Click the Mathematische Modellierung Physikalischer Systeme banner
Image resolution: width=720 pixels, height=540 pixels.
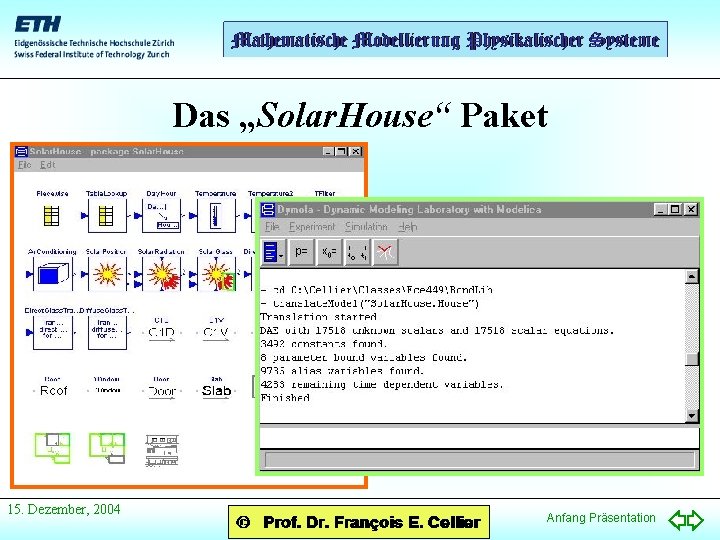tap(445, 39)
